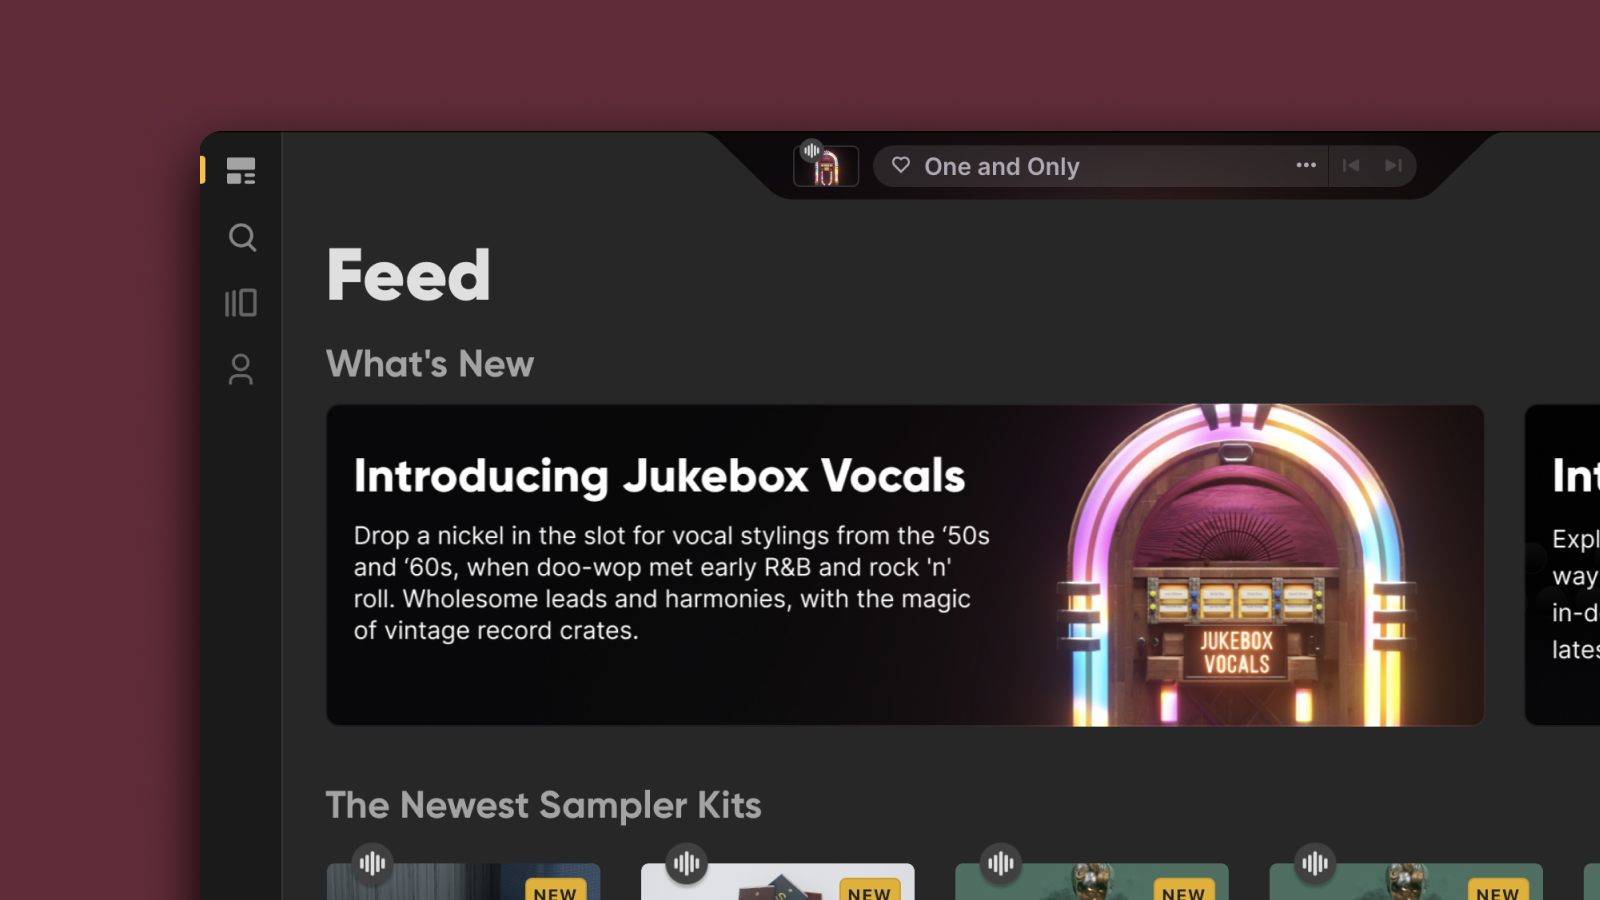Image resolution: width=1600 pixels, height=900 pixels.
Task: Click the Jukebox Vocals jukebox artwork
Action: (x=1236, y=565)
